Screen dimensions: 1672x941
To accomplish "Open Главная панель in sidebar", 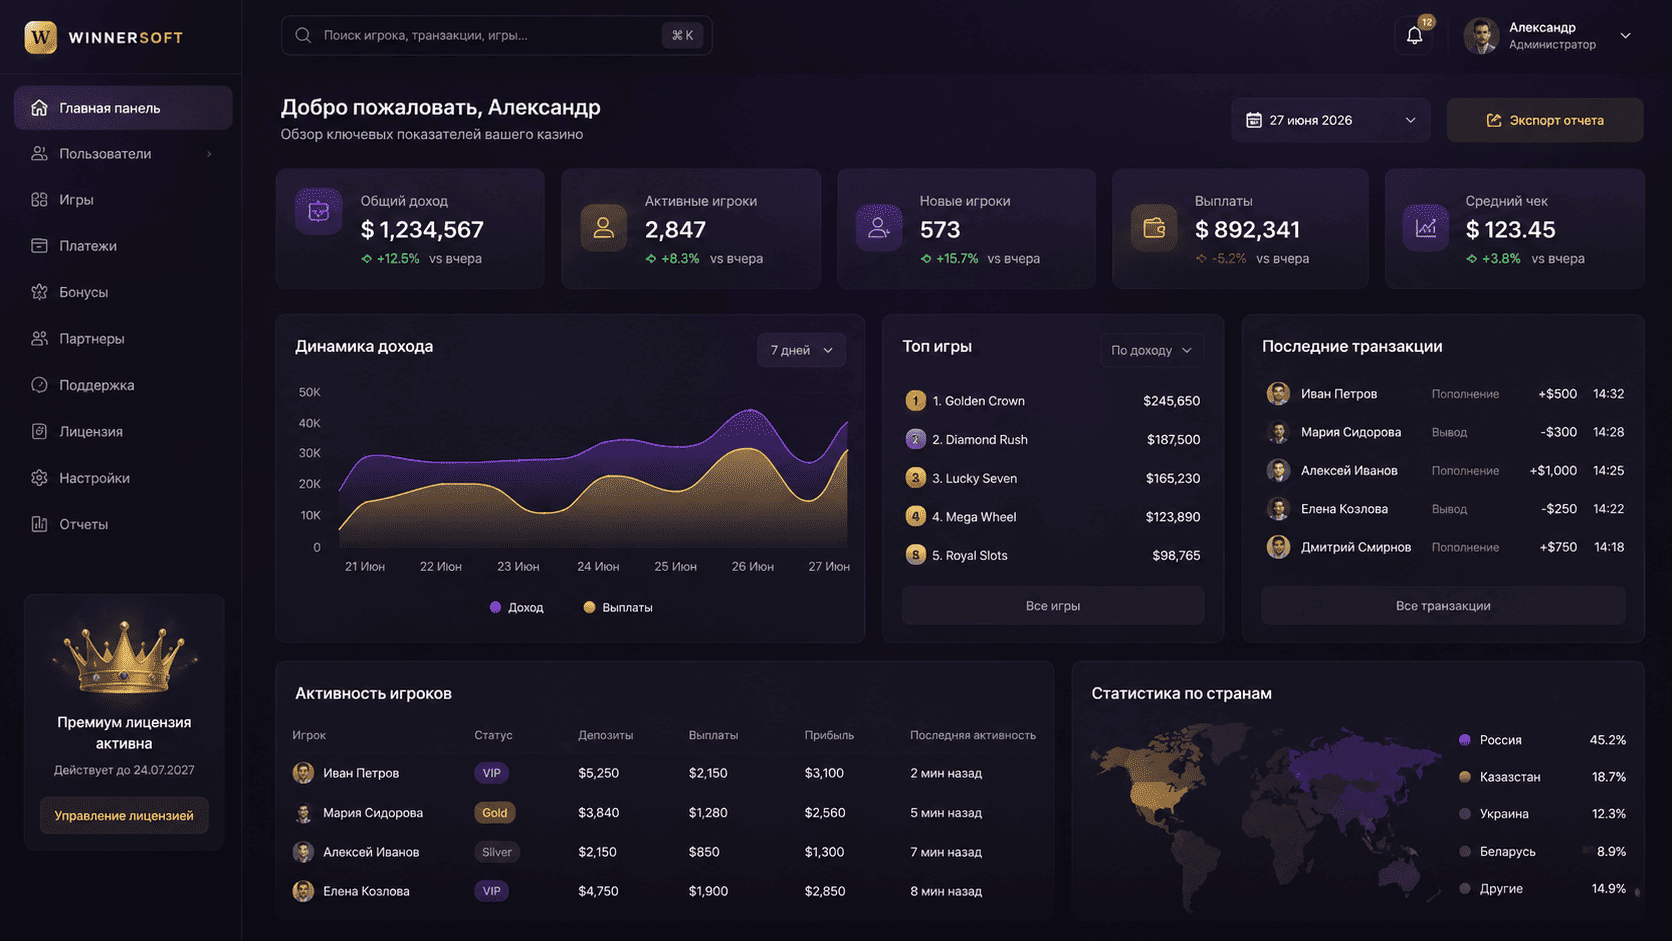I will [123, 108].
